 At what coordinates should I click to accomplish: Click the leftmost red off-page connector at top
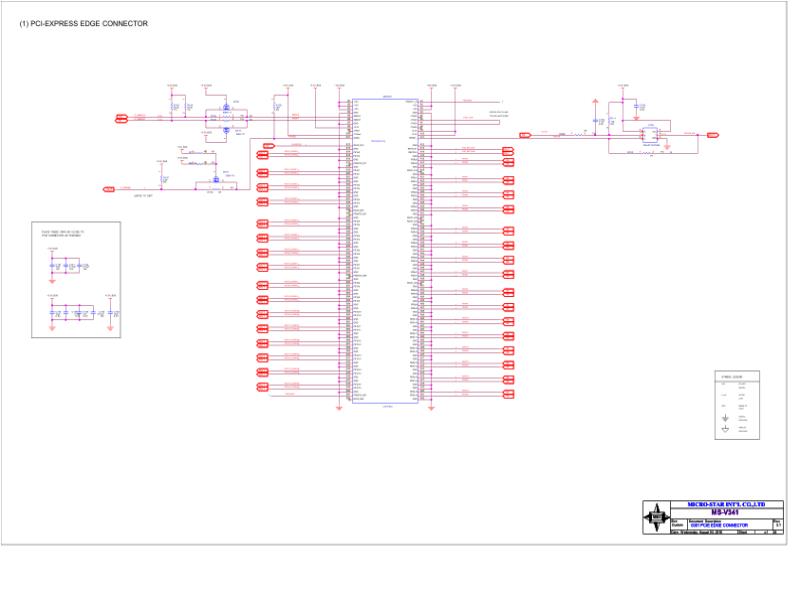pos(121,119)
